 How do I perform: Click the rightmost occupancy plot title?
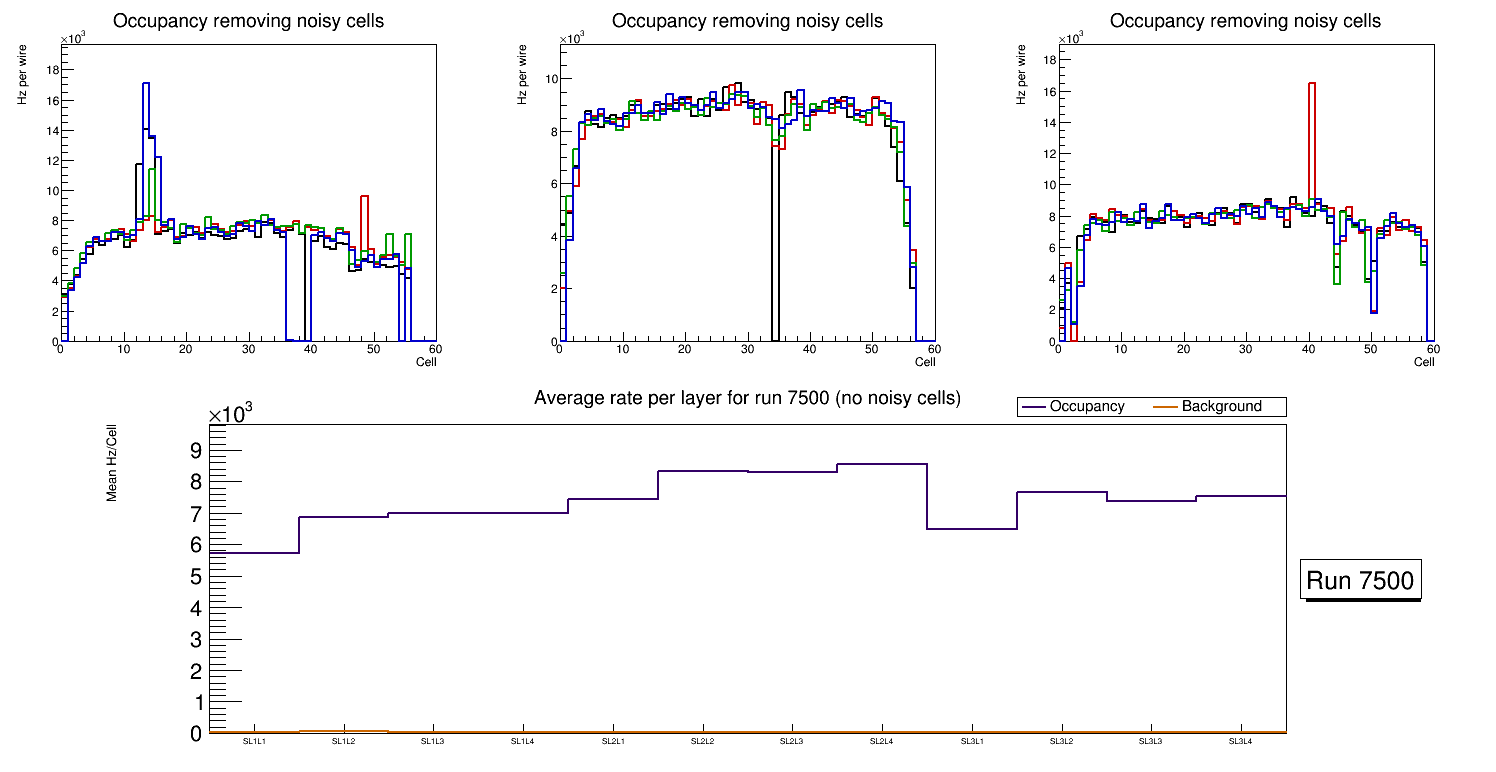(1246, 21)
